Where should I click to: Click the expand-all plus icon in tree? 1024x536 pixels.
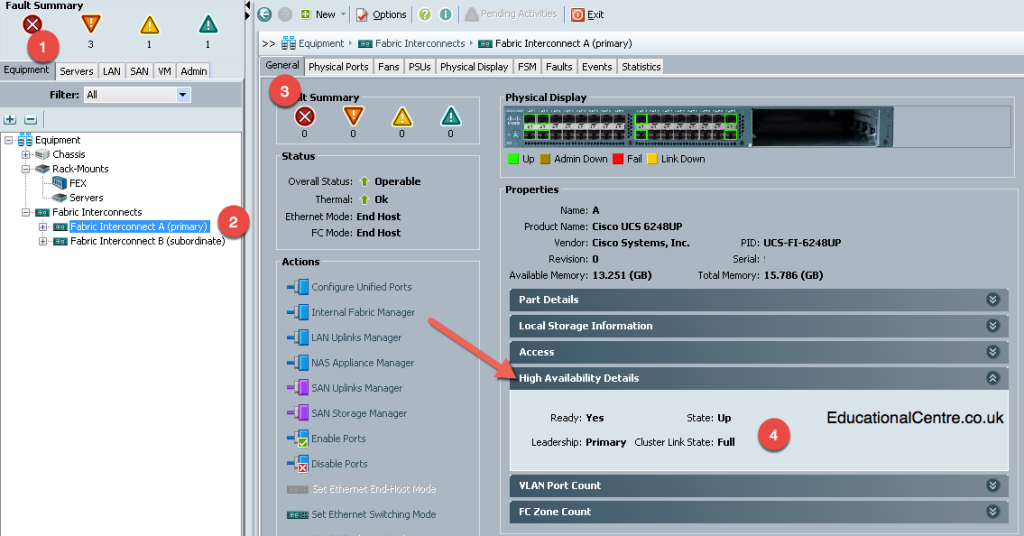tap(10, 119)
